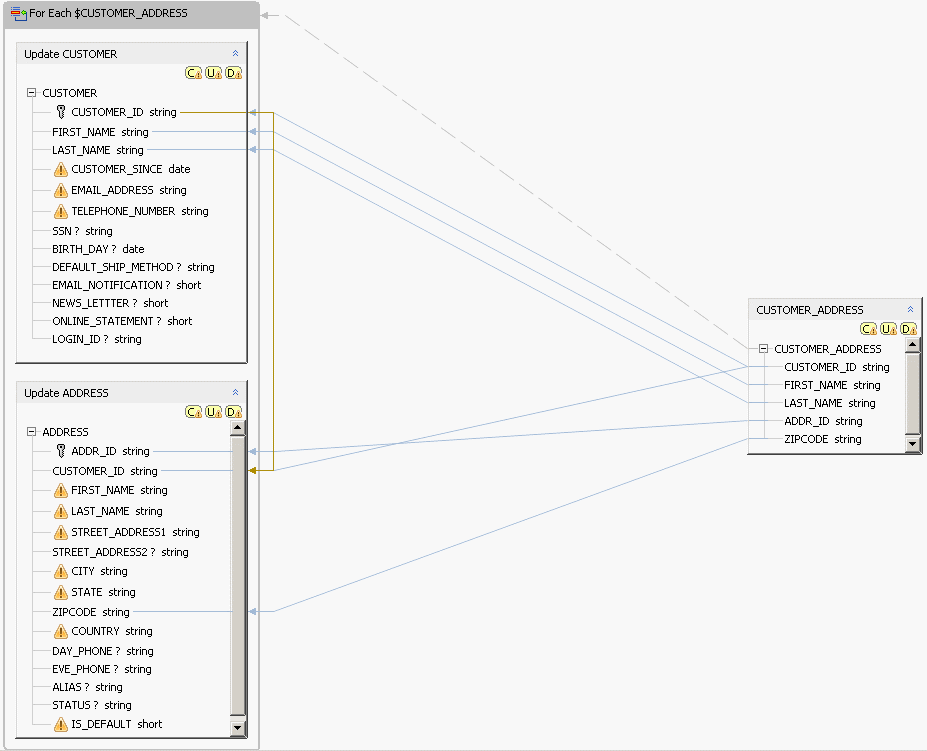
Task: Click the Update ADDRESS scrollbar thumb
Action: (238, 576)
